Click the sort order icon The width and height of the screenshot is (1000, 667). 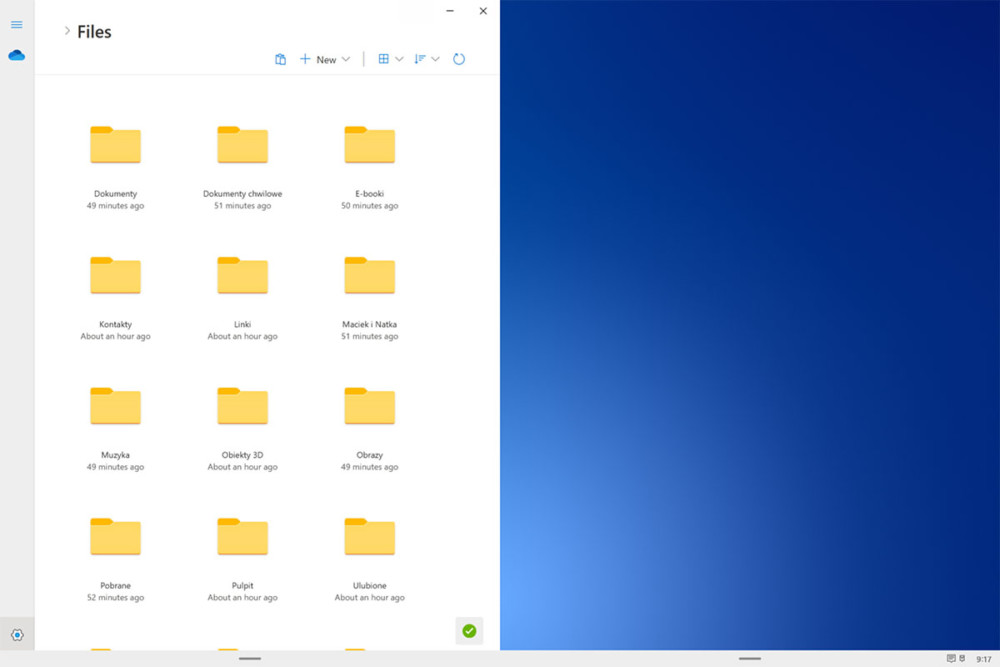[x=419, y=59]
